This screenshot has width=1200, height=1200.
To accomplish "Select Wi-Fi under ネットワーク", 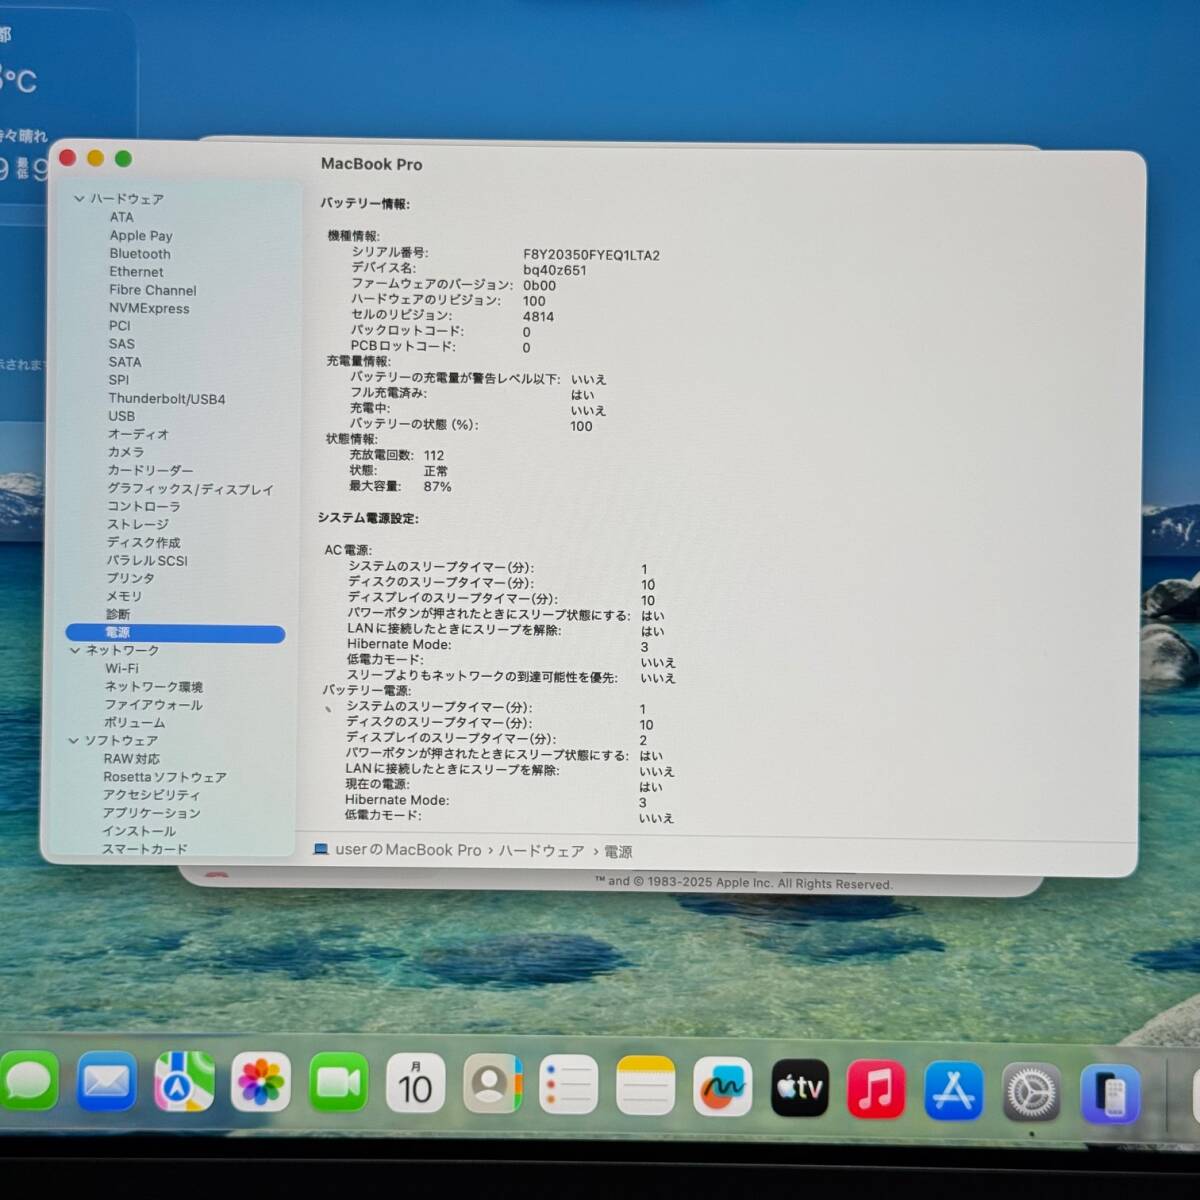I will coord(122,668).
